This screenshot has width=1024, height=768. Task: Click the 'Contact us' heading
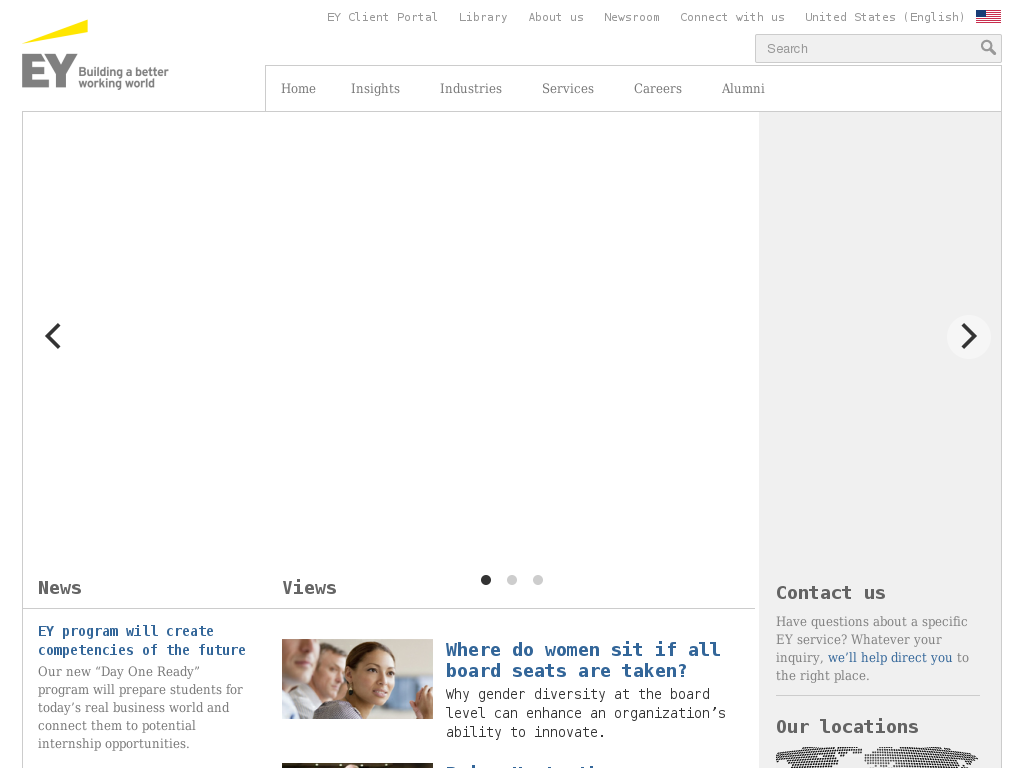[x=831, y=592]
